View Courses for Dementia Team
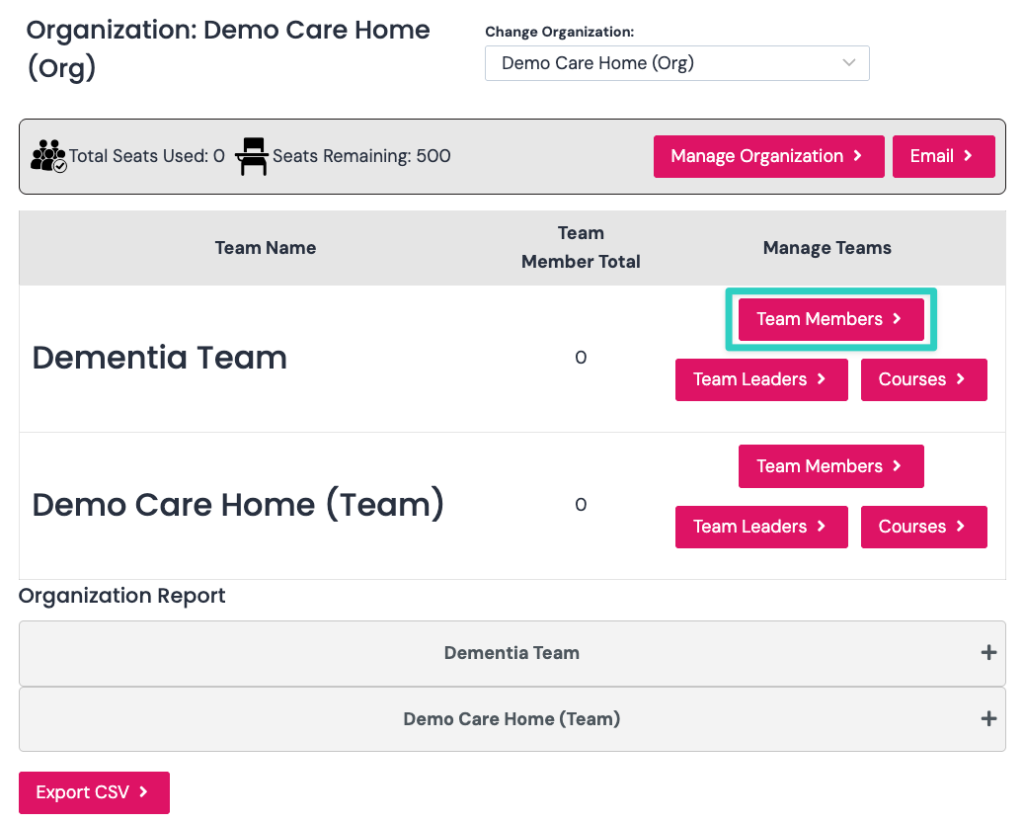The height and width of the screenshot is (823, 1024). [923, 379]
